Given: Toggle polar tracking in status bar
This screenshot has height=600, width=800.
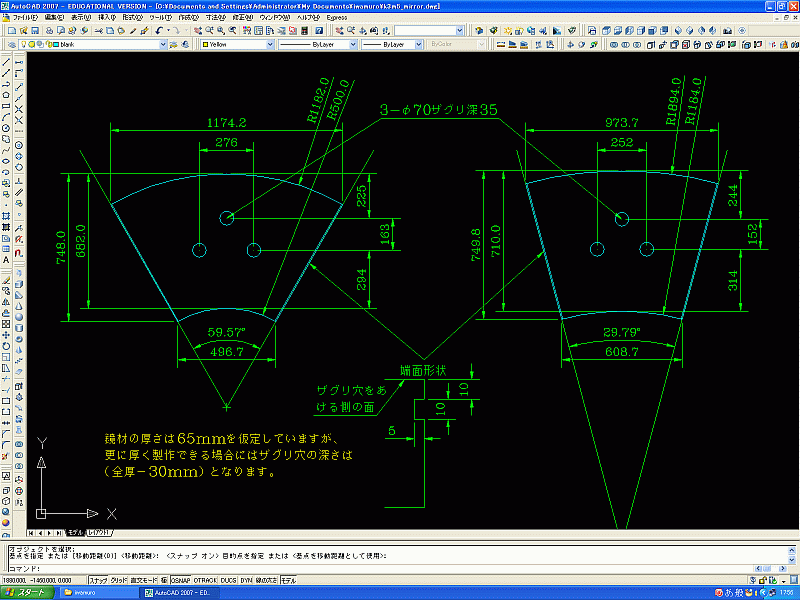Looking at the screenshot, I should (x=164, y=580).
